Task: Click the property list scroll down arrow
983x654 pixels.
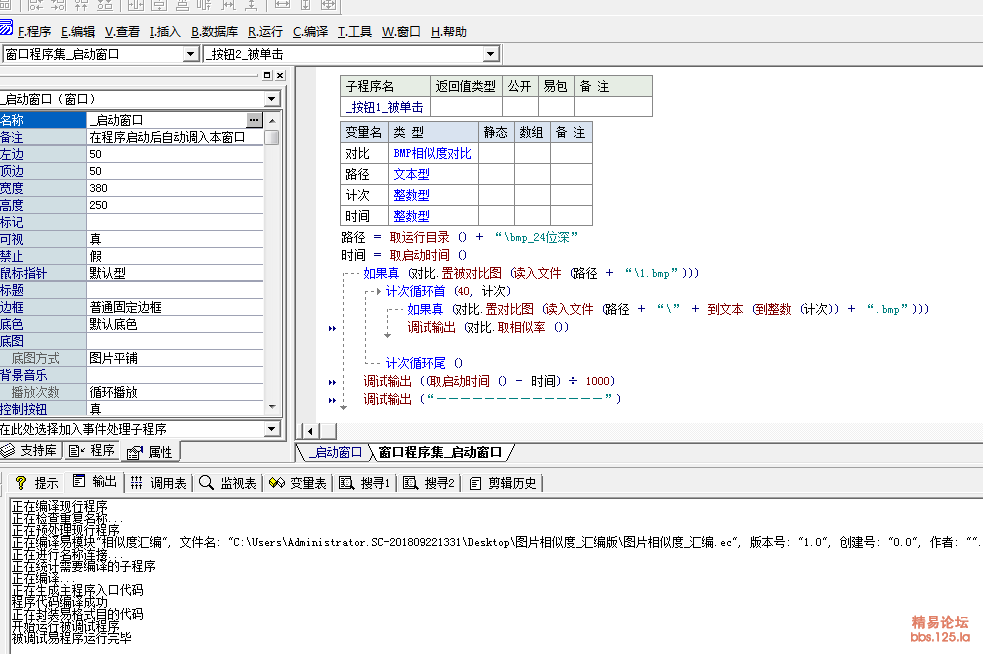Action: click(272, 407)
